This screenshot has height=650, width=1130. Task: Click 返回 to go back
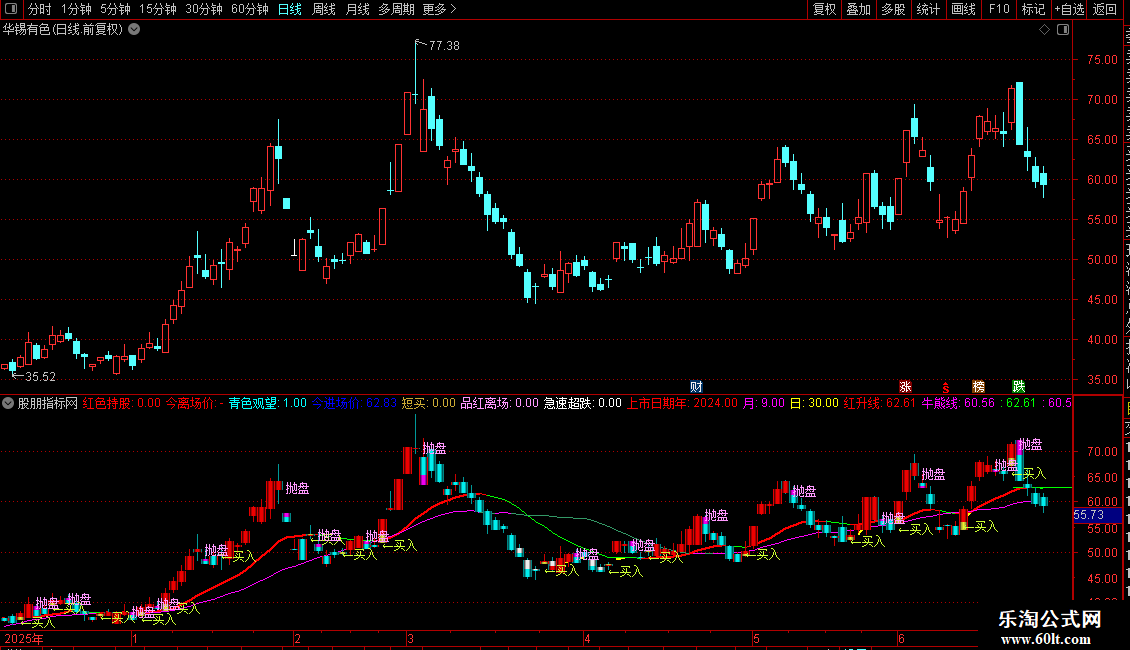(1105, 9)
